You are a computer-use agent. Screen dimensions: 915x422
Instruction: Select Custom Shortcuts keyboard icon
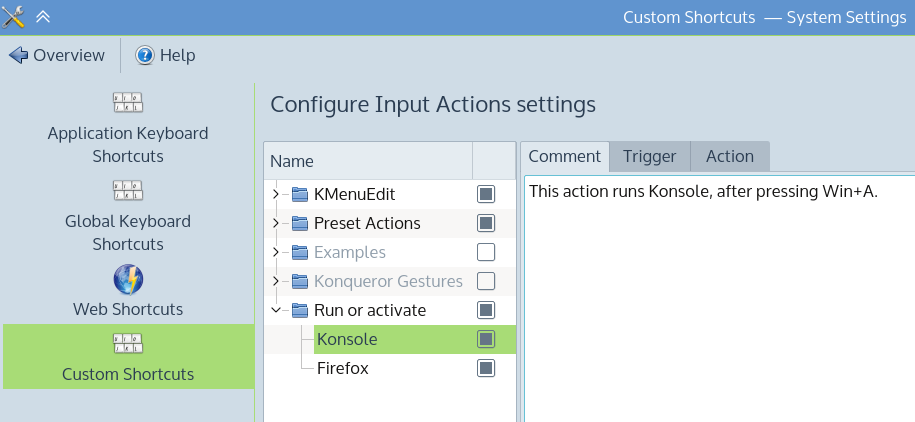128,345
